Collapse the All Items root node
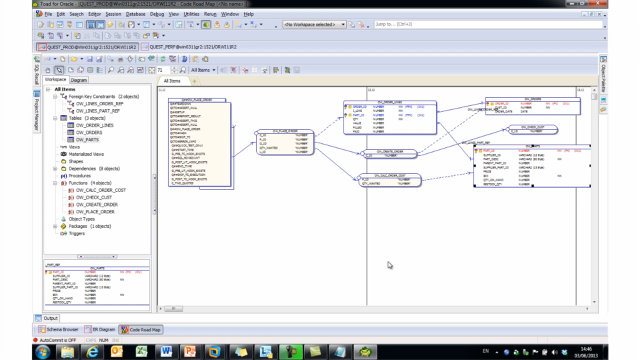640x360 pixels. (x=48, y=89)
